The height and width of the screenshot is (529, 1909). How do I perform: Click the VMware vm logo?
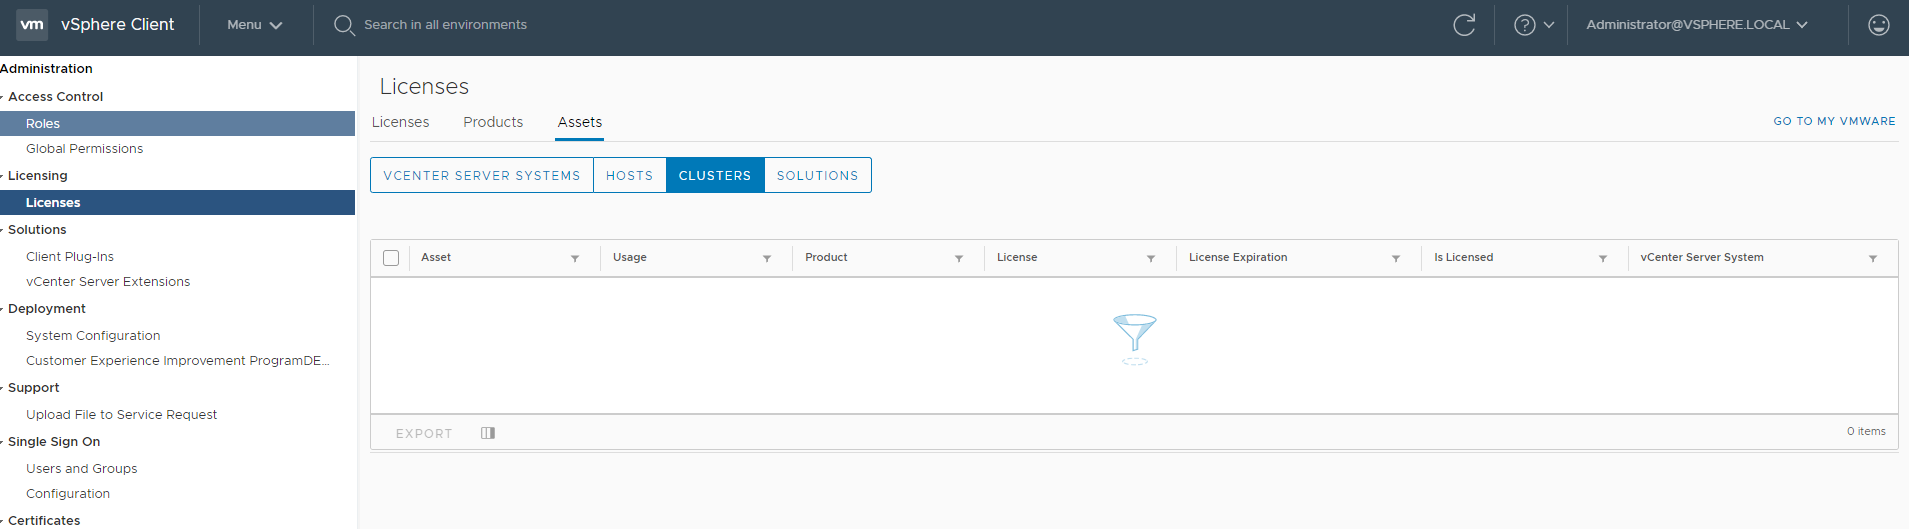click(32, 25)
